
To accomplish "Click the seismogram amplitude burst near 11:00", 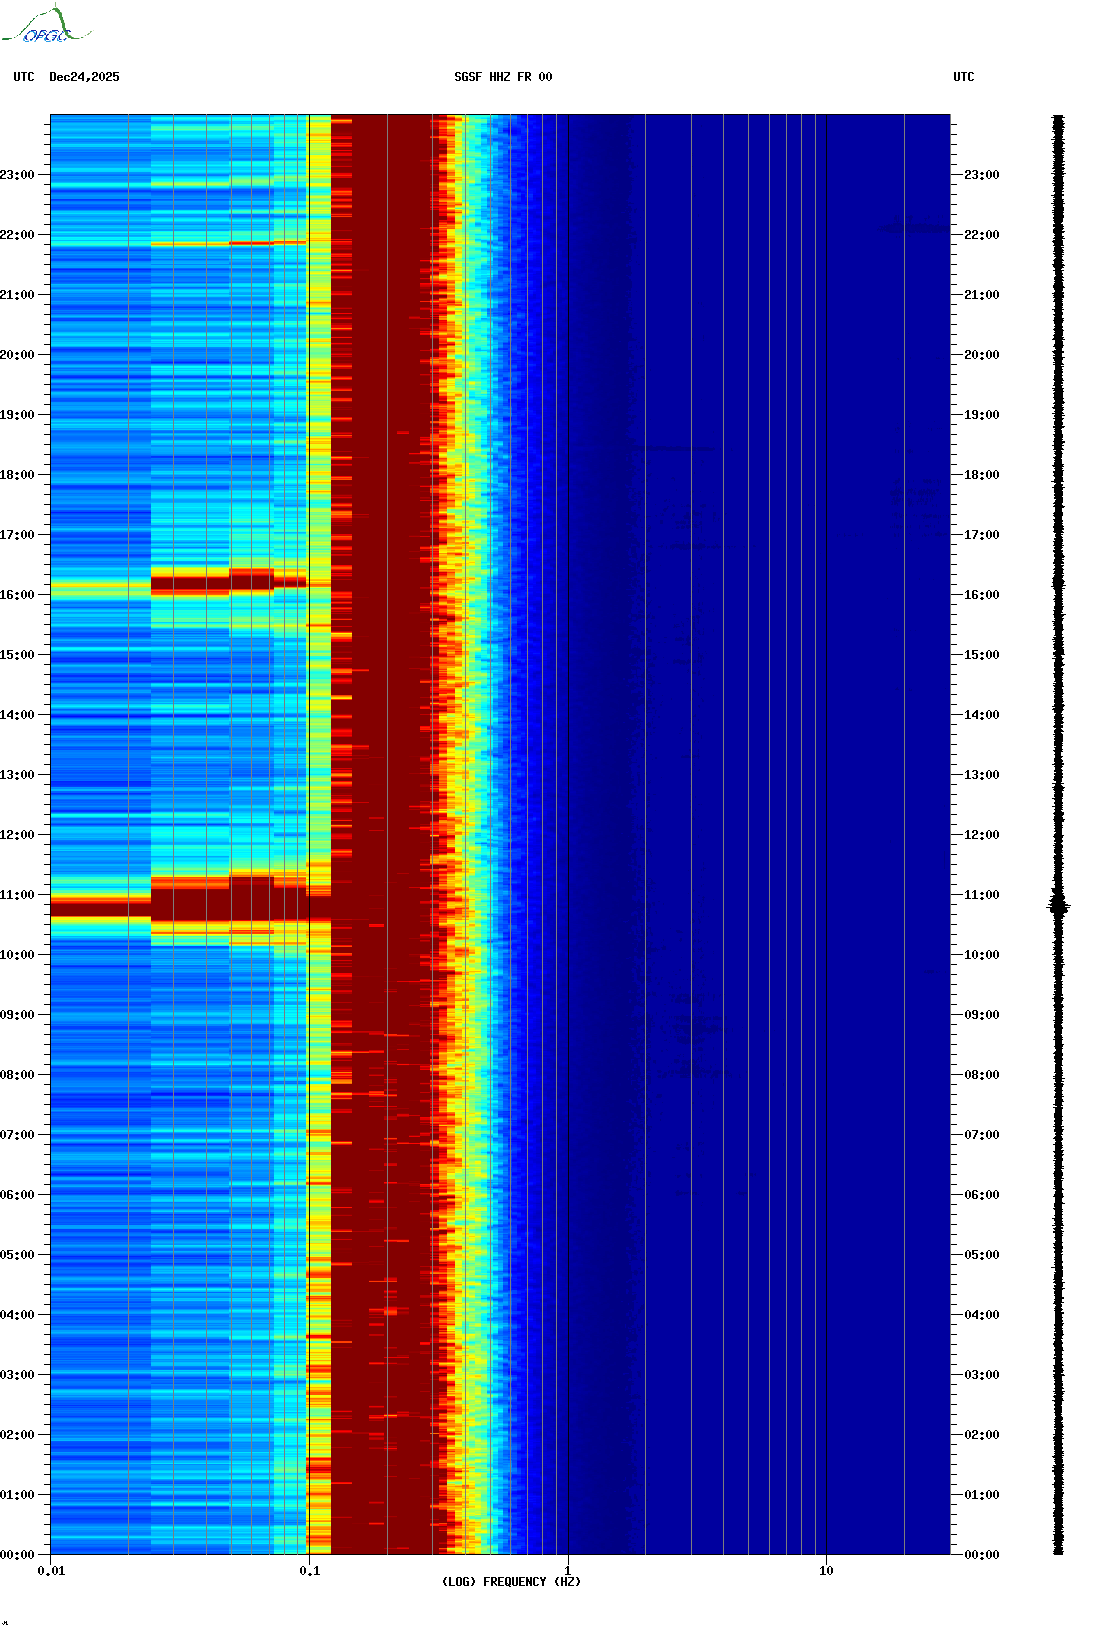I will (x=1058, y=907).
